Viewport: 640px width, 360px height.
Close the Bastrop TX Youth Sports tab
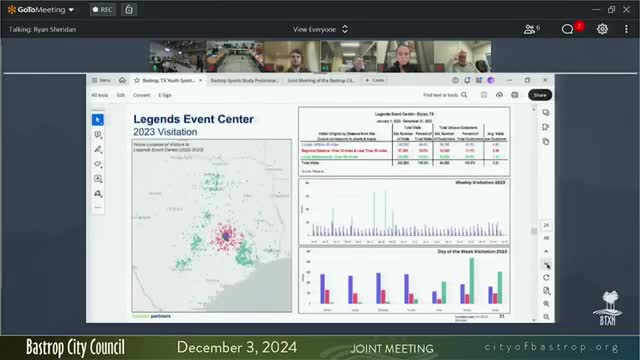(x=200, y=80)
